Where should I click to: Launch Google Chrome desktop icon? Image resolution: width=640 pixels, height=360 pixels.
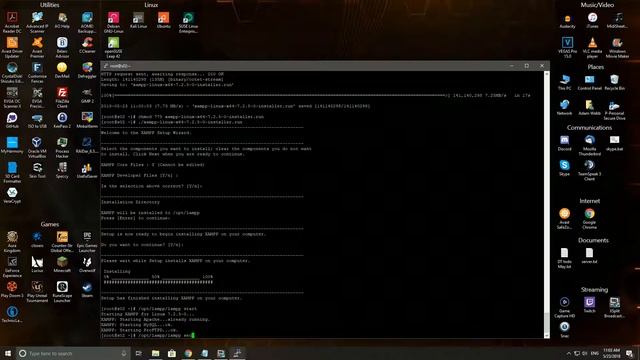589,219
